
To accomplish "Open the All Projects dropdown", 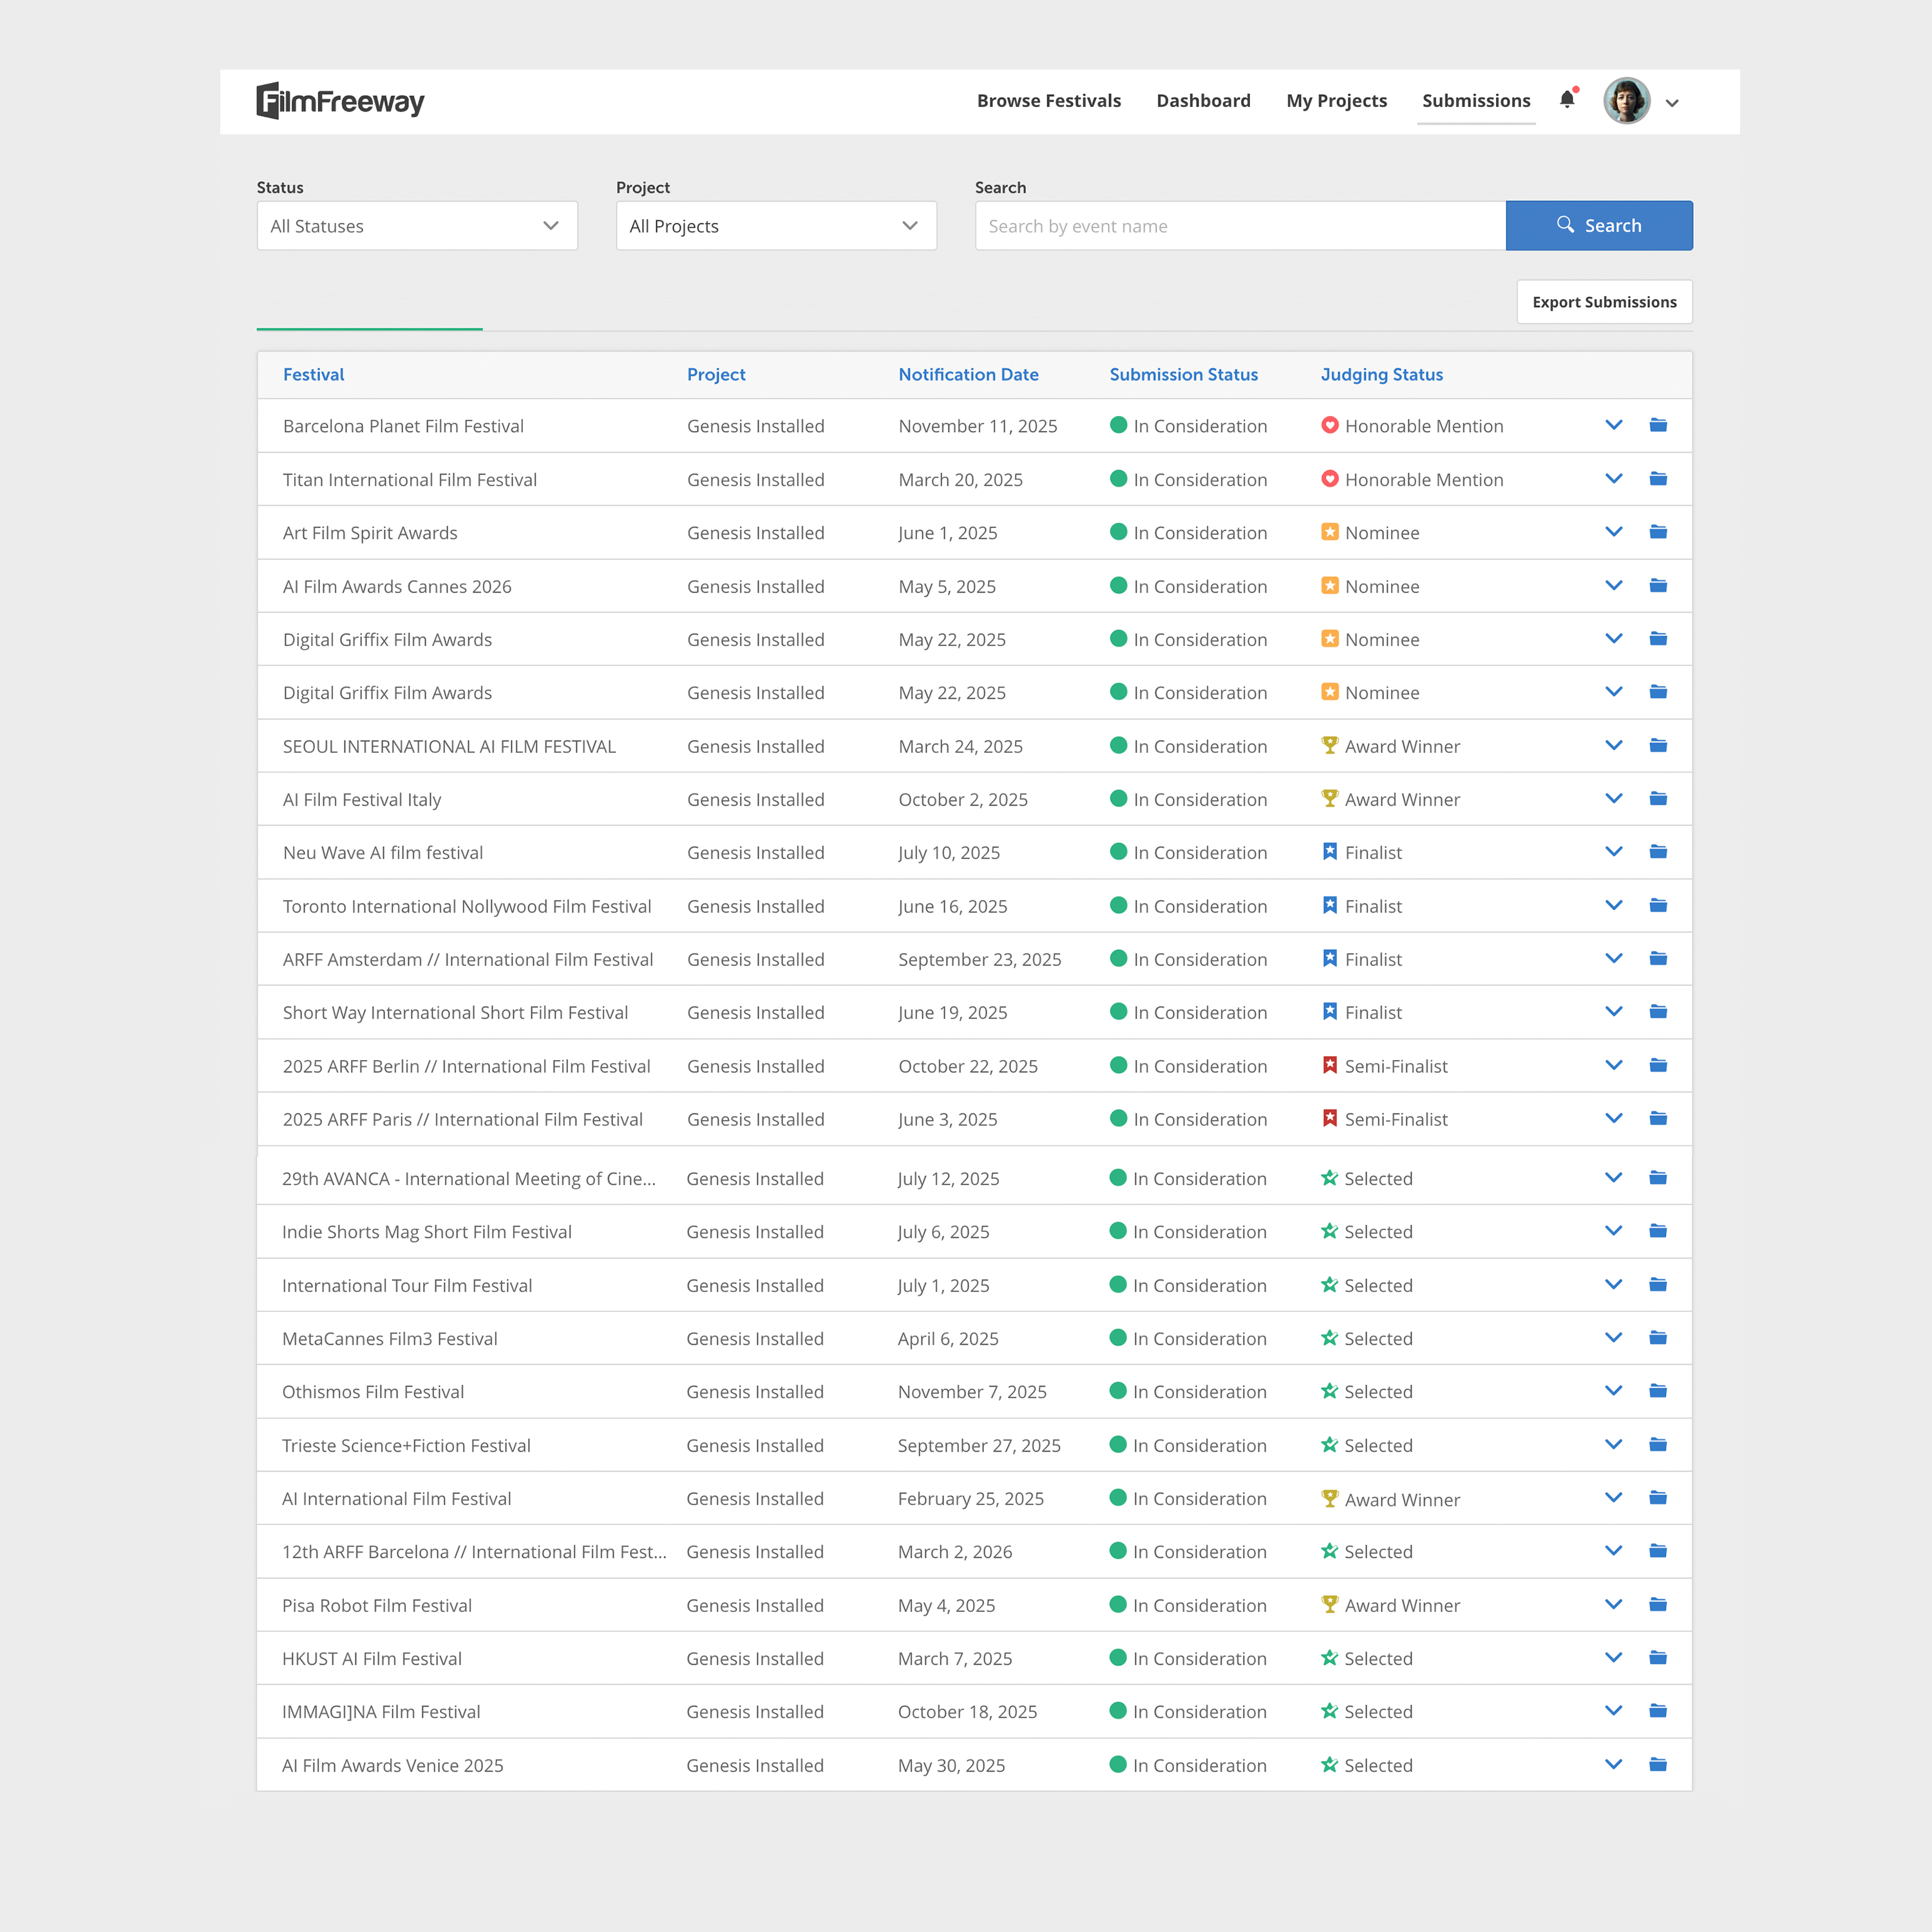I will click(776, 226).
